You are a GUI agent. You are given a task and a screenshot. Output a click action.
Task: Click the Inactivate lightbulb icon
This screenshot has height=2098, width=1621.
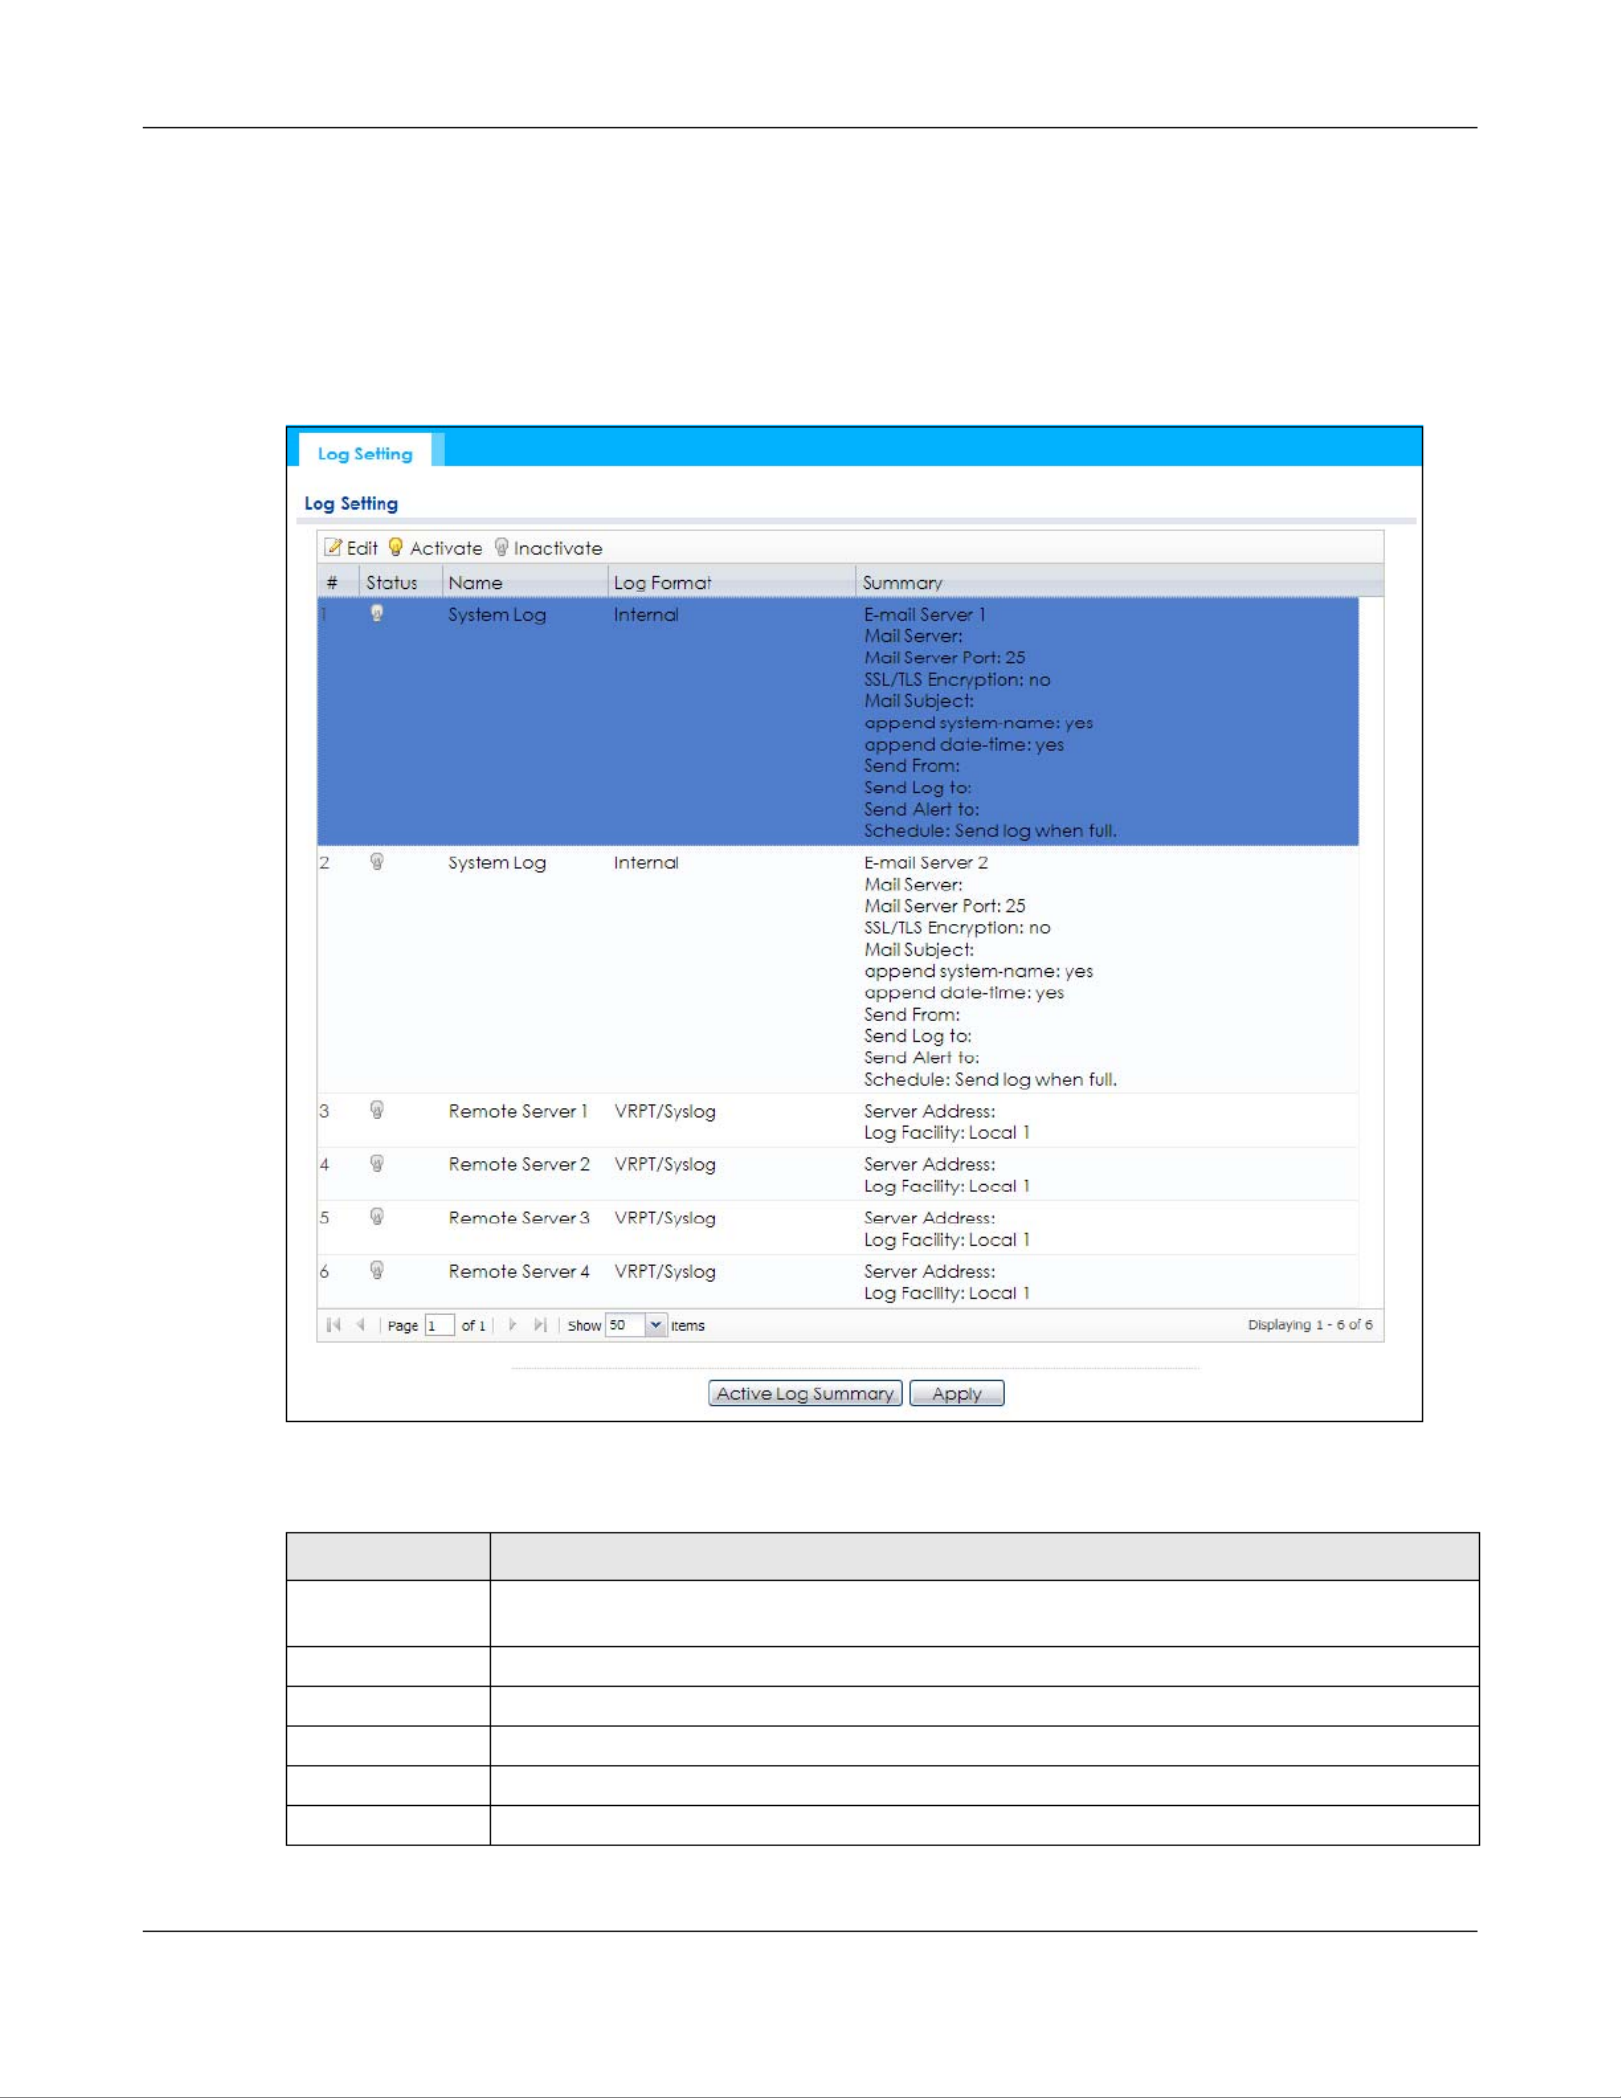[x=502, y=547]
